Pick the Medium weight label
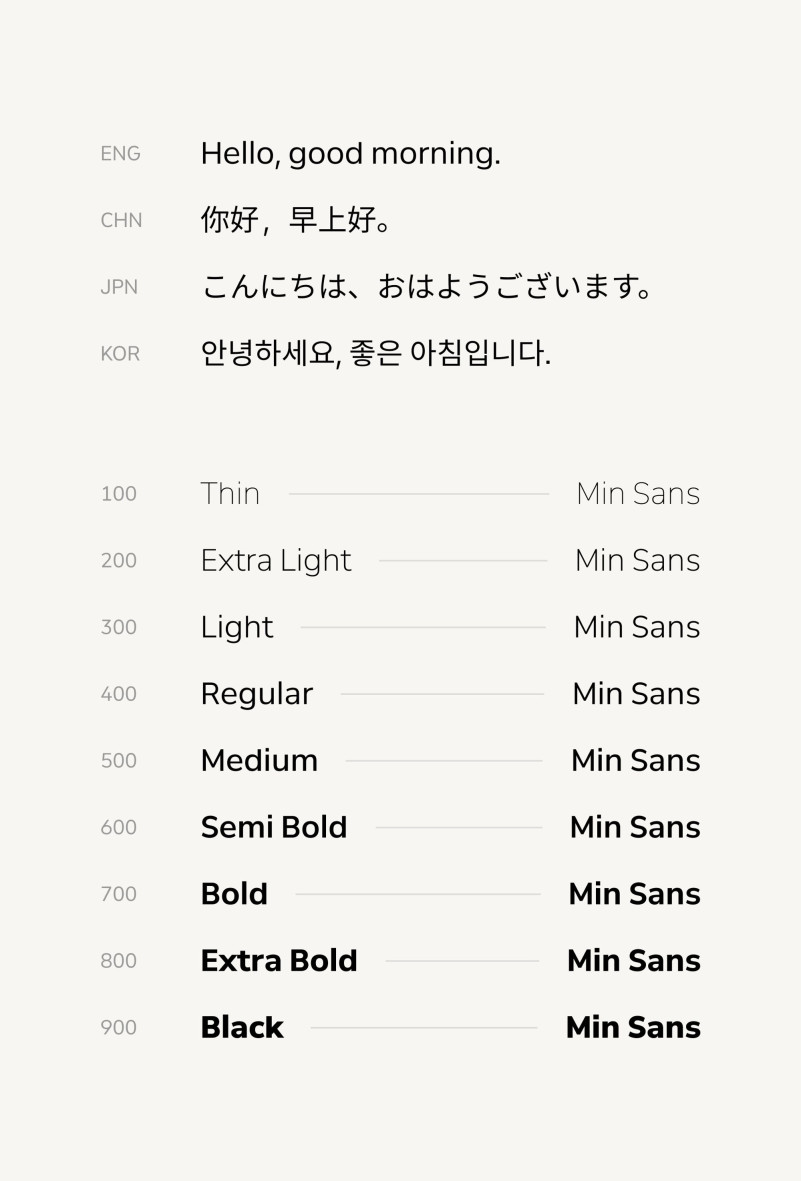 click(x=259, y=761)
